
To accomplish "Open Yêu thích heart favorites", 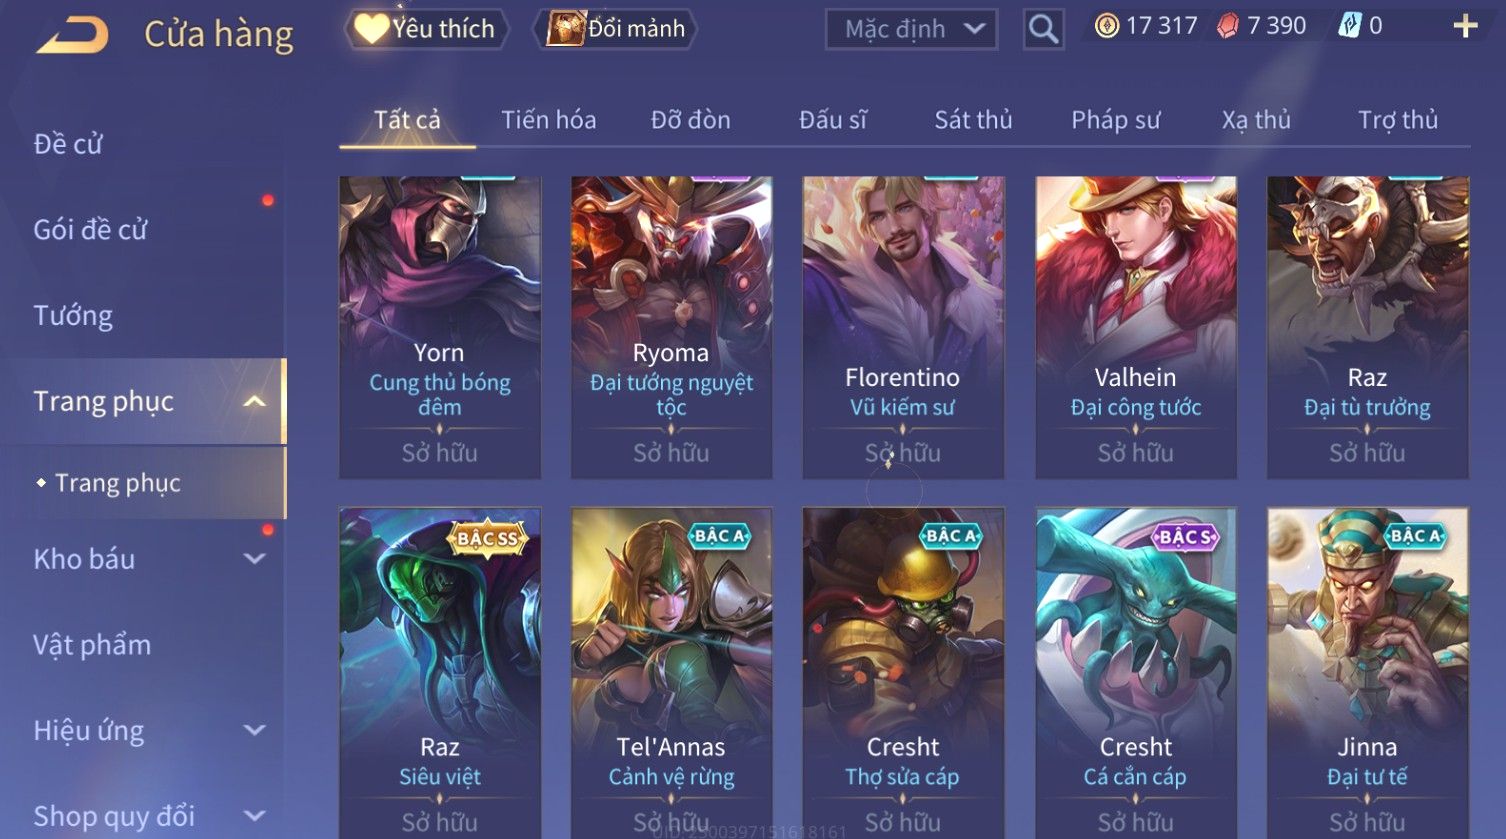I will 425,29.
